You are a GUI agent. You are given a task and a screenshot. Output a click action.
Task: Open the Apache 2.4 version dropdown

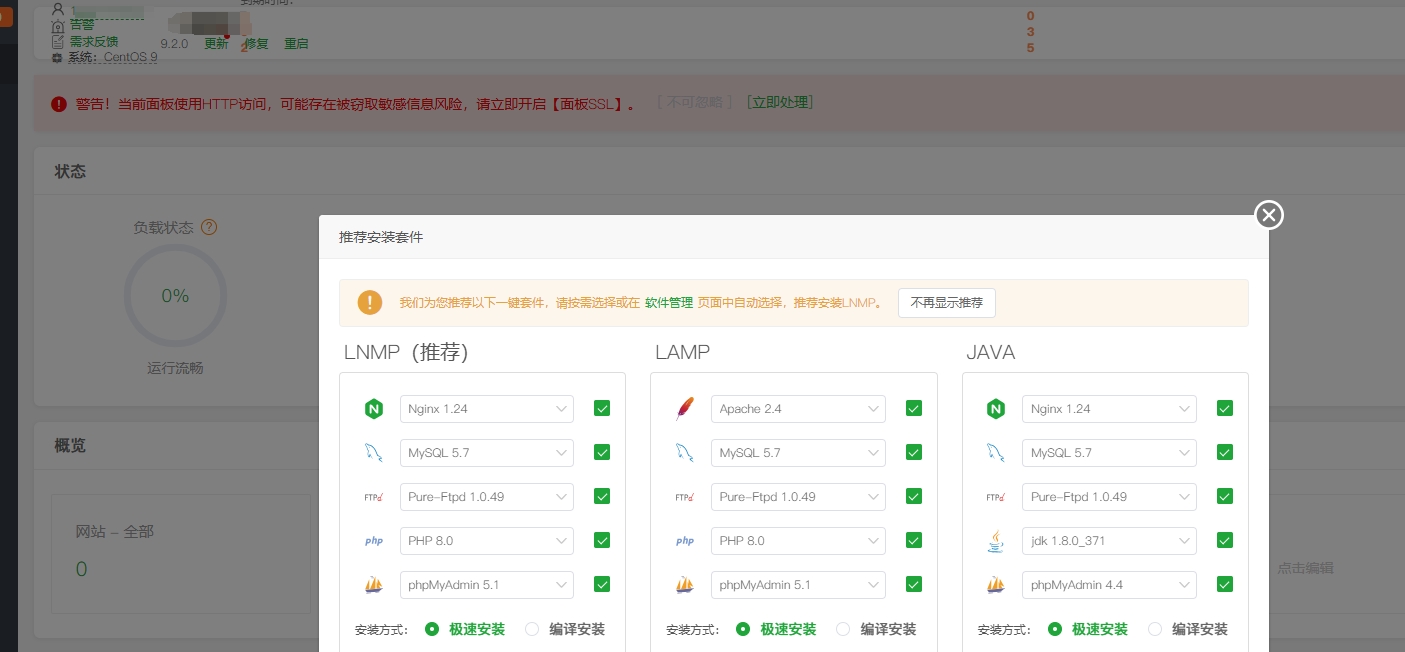point(798,408)
